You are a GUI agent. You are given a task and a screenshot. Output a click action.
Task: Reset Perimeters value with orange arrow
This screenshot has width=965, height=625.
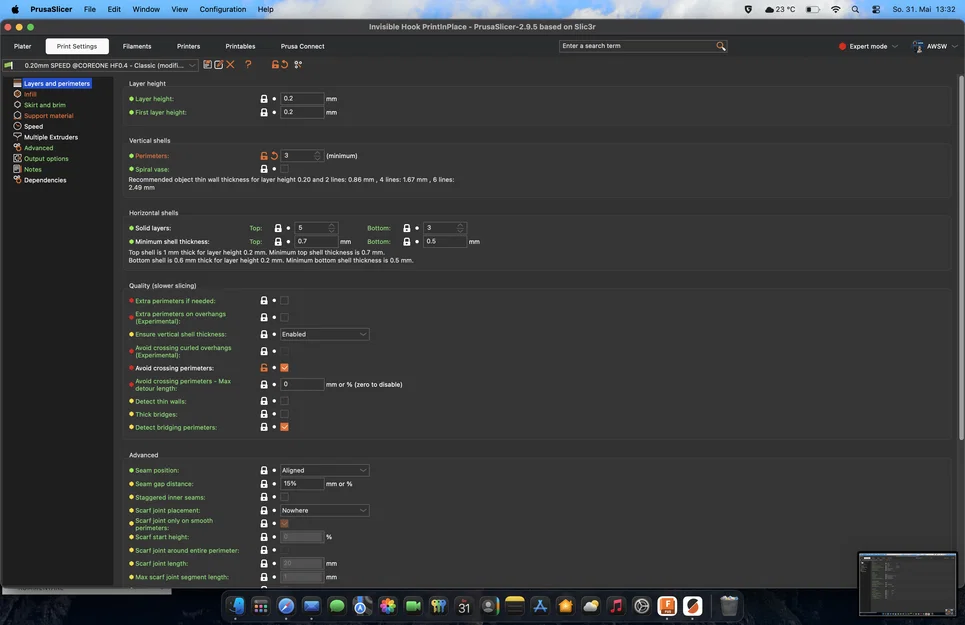274,156
